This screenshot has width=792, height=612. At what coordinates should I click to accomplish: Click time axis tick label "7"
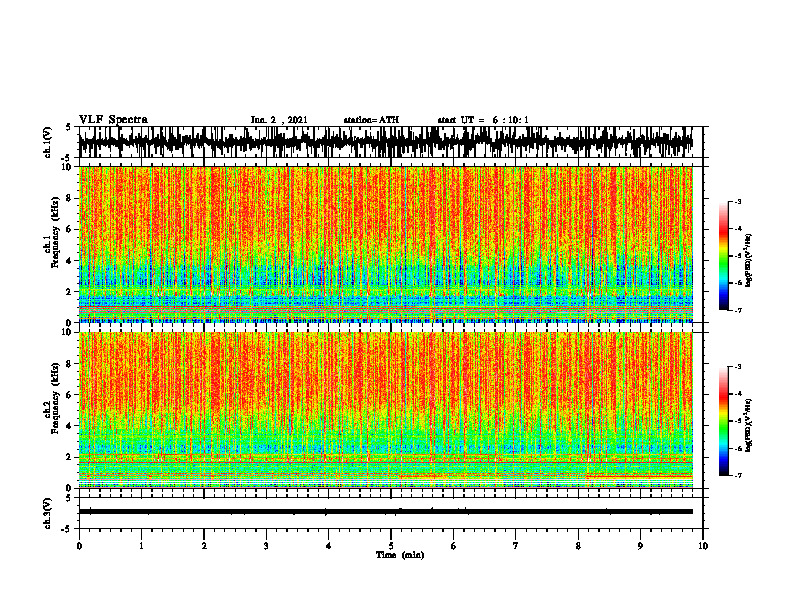[516, 546]
